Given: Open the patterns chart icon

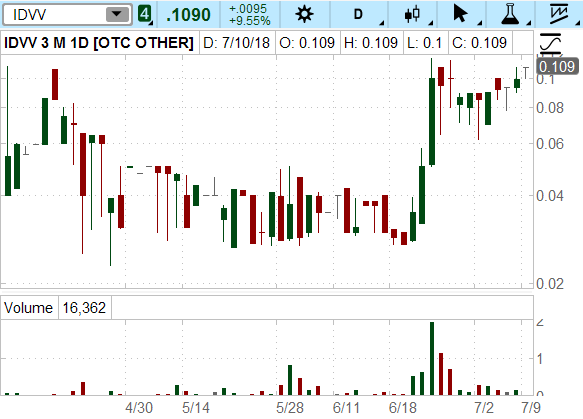Looking at the screenshot, I should pos(560,14).
